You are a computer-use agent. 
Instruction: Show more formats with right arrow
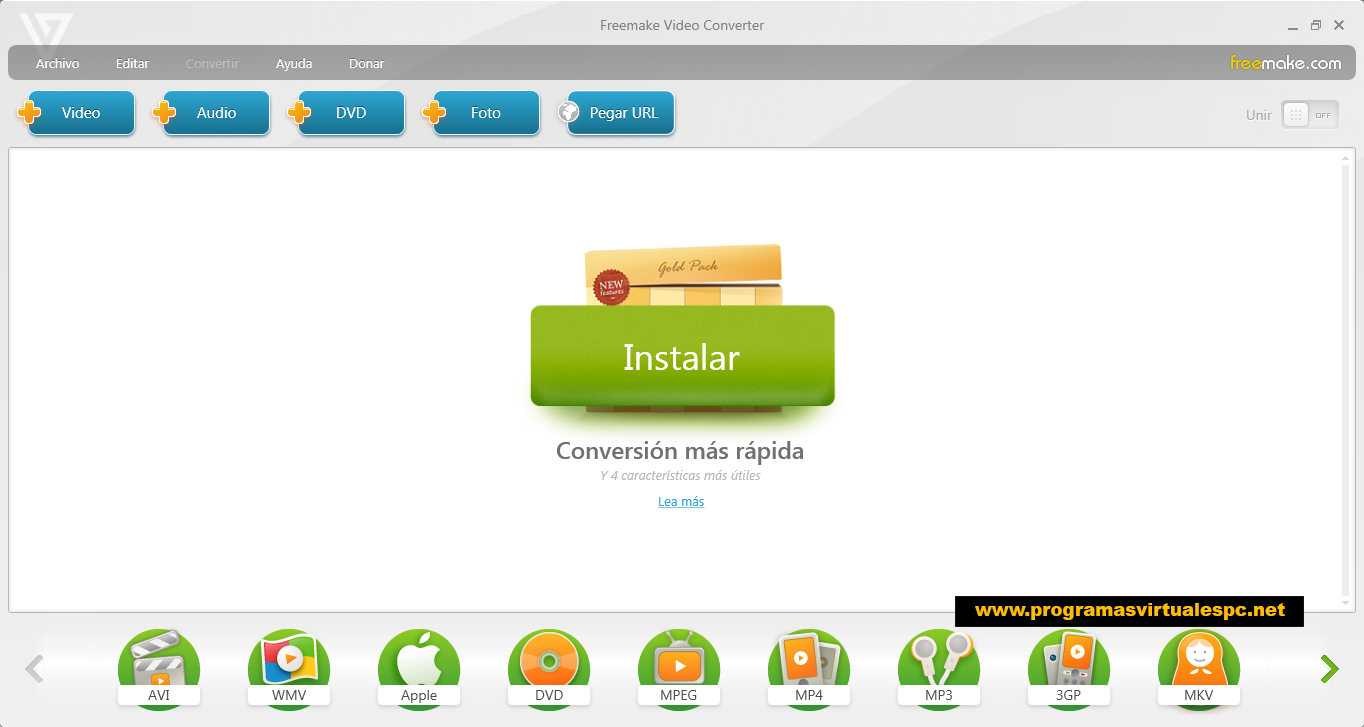1329,669
